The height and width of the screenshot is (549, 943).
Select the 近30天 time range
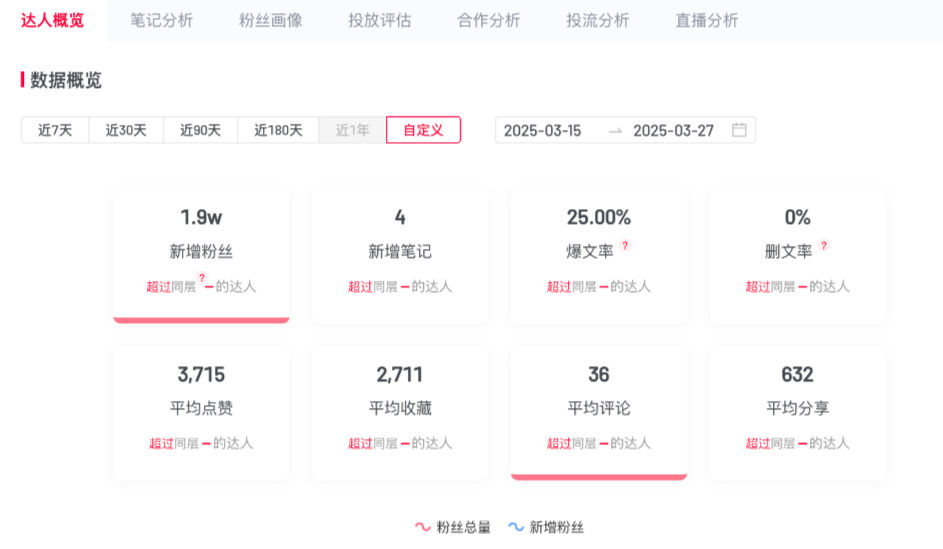click(126, 130)
